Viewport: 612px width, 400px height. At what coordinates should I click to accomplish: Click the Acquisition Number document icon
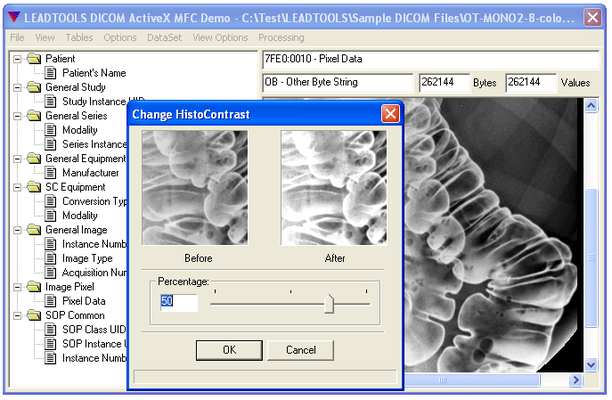click(x=50, y=273)
